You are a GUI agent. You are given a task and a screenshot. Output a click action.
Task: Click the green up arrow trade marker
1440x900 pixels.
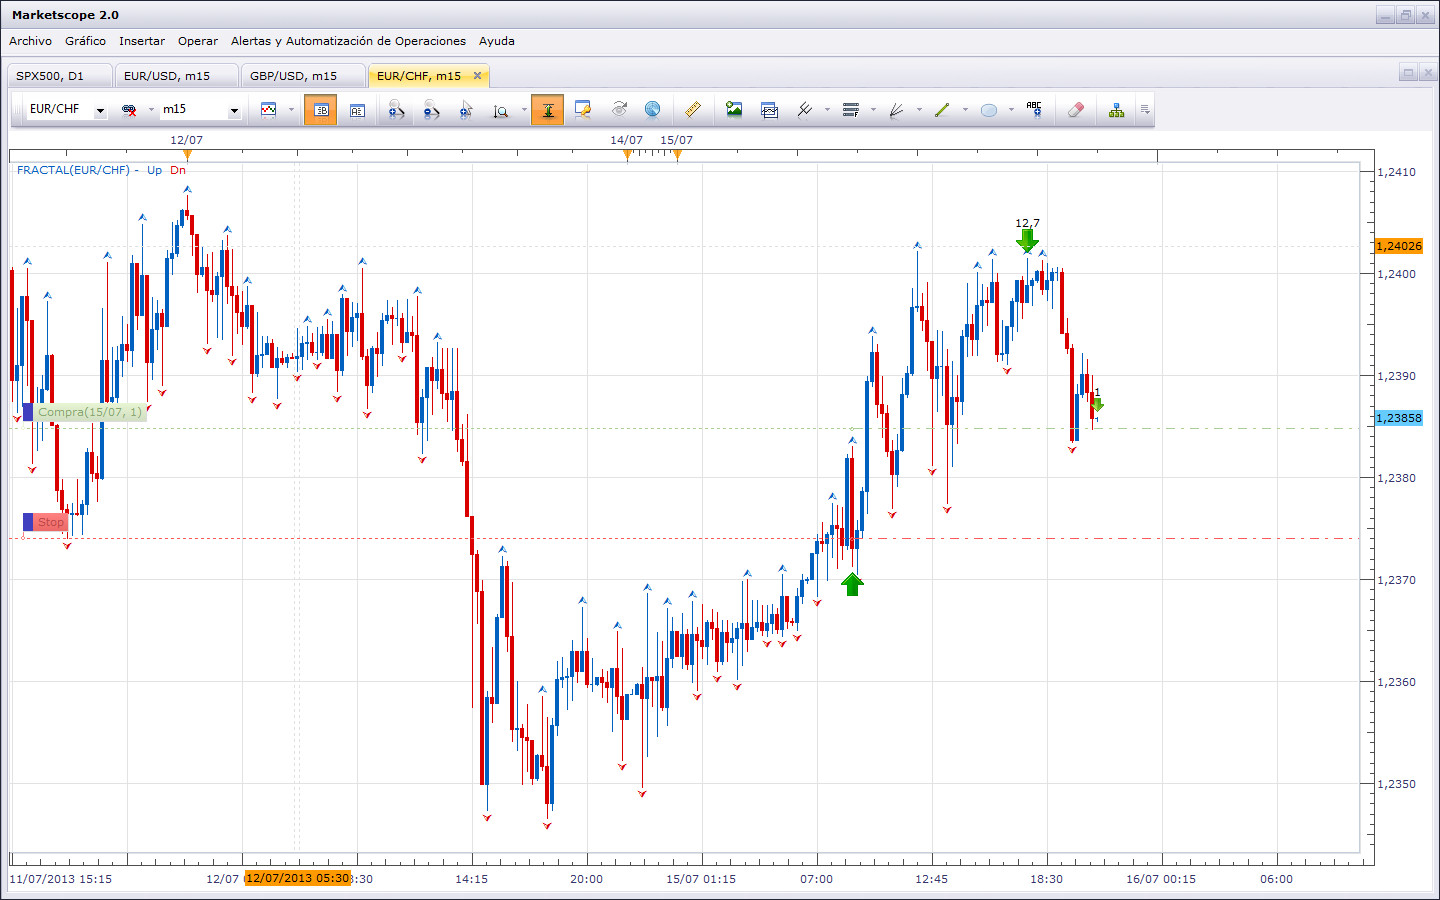click(852, 584)
